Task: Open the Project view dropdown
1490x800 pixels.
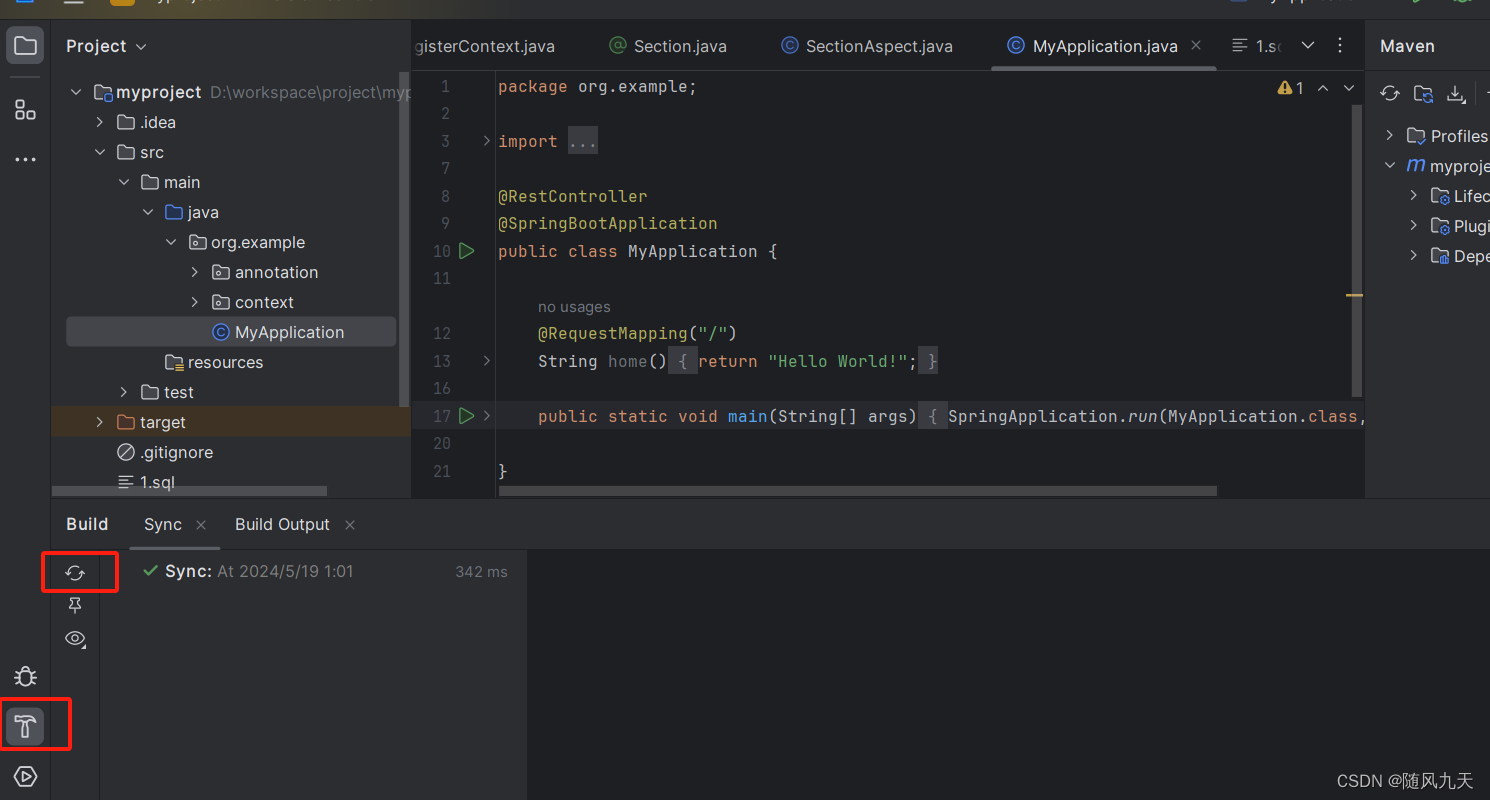Action: [106, 46]
